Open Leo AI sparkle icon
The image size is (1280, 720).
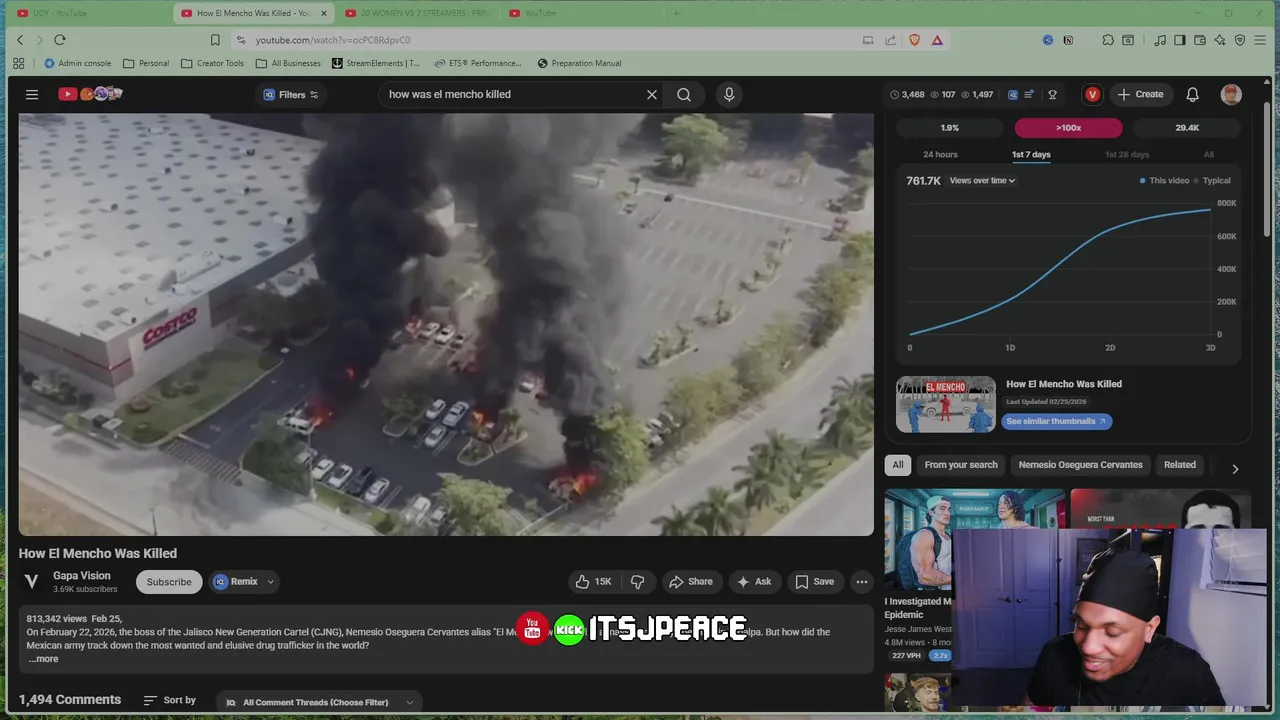click(x=1220, y=40)
